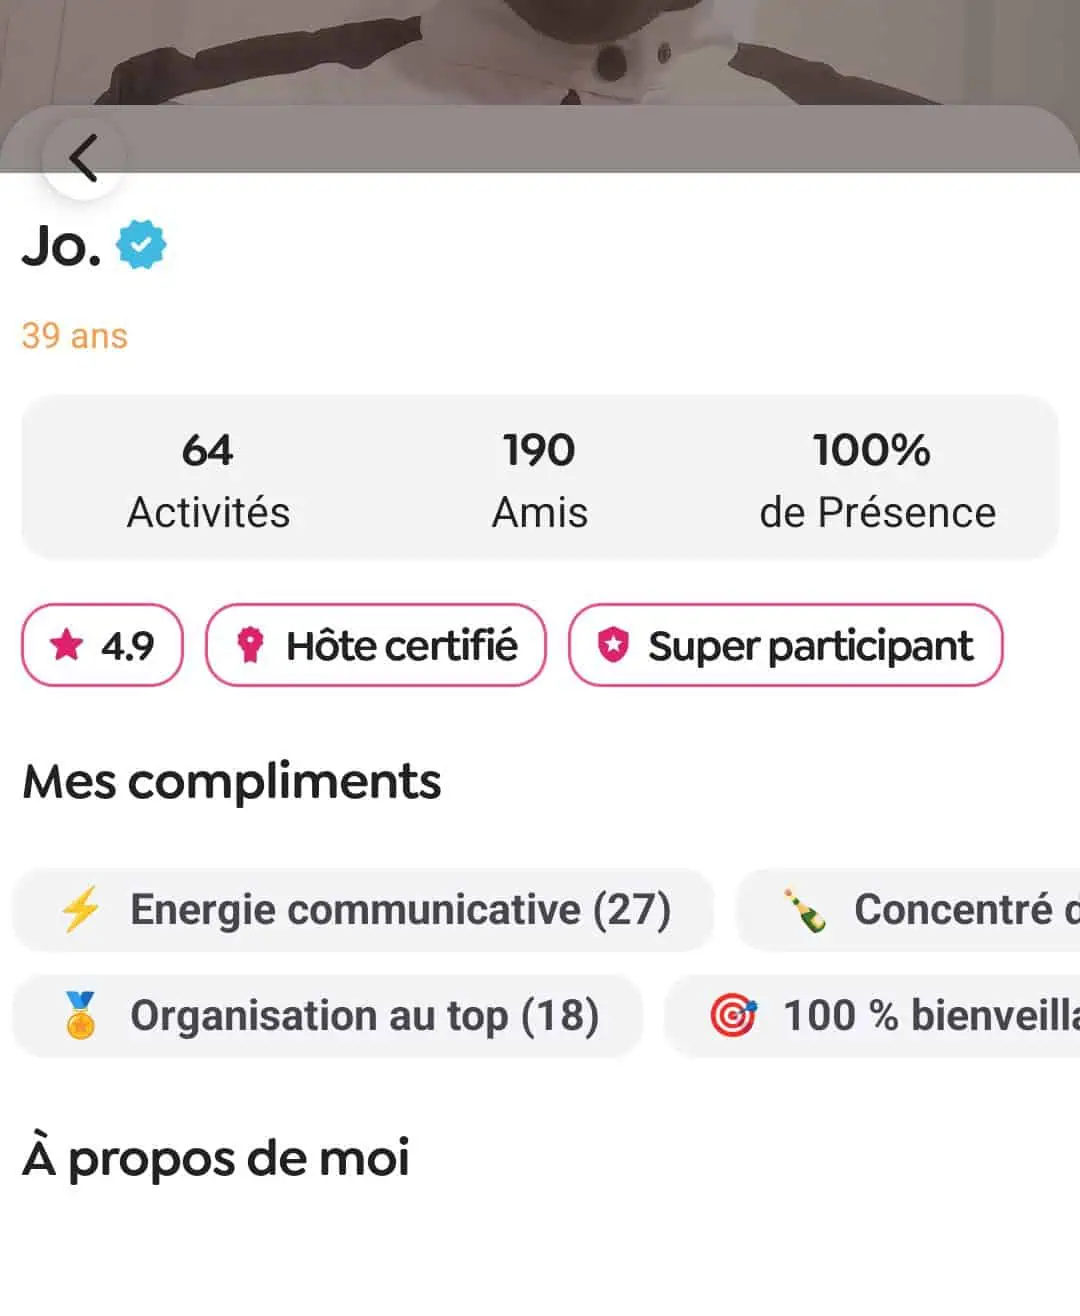The height and width of the screenshot is (1316, 1080).
Task: Tap the À propos de moi heading
Action: click(x=216, y=1158)
